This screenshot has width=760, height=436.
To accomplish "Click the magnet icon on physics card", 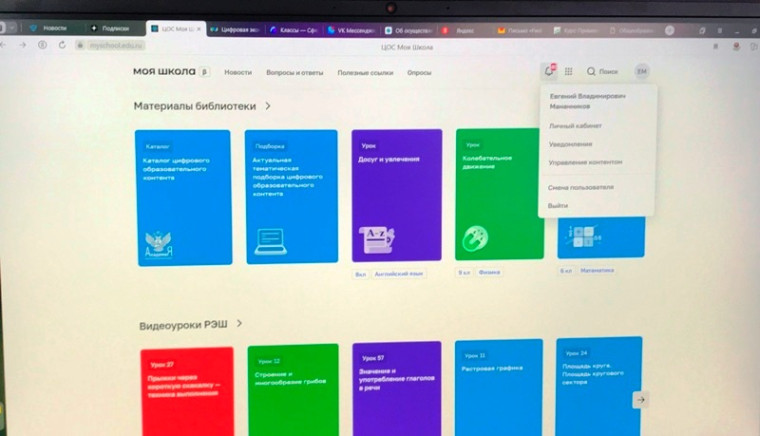I will 475,238.
